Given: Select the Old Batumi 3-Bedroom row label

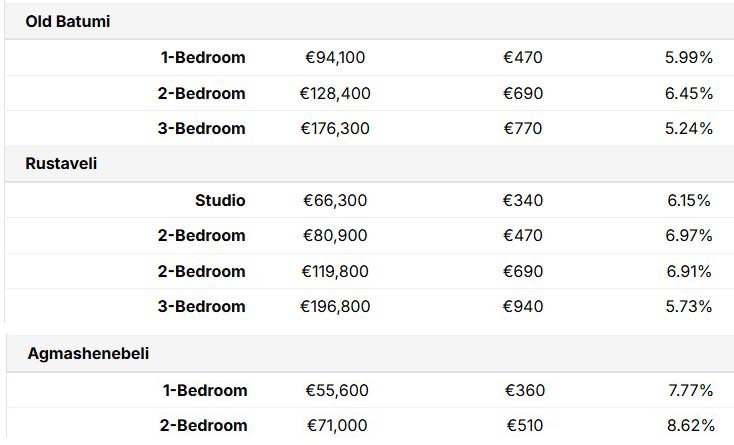Looking at the screenshot, I should [x=202, y=128].
